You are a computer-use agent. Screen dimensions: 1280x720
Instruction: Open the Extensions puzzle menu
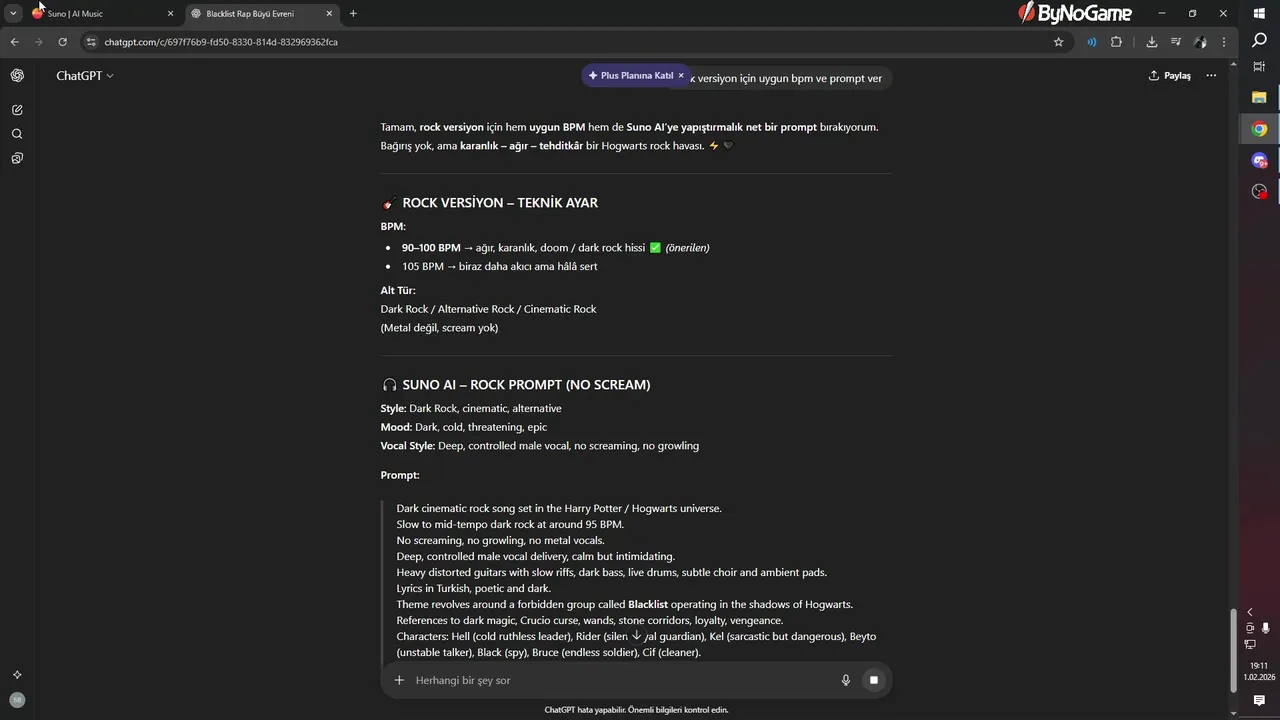[x=1116, y=42]
